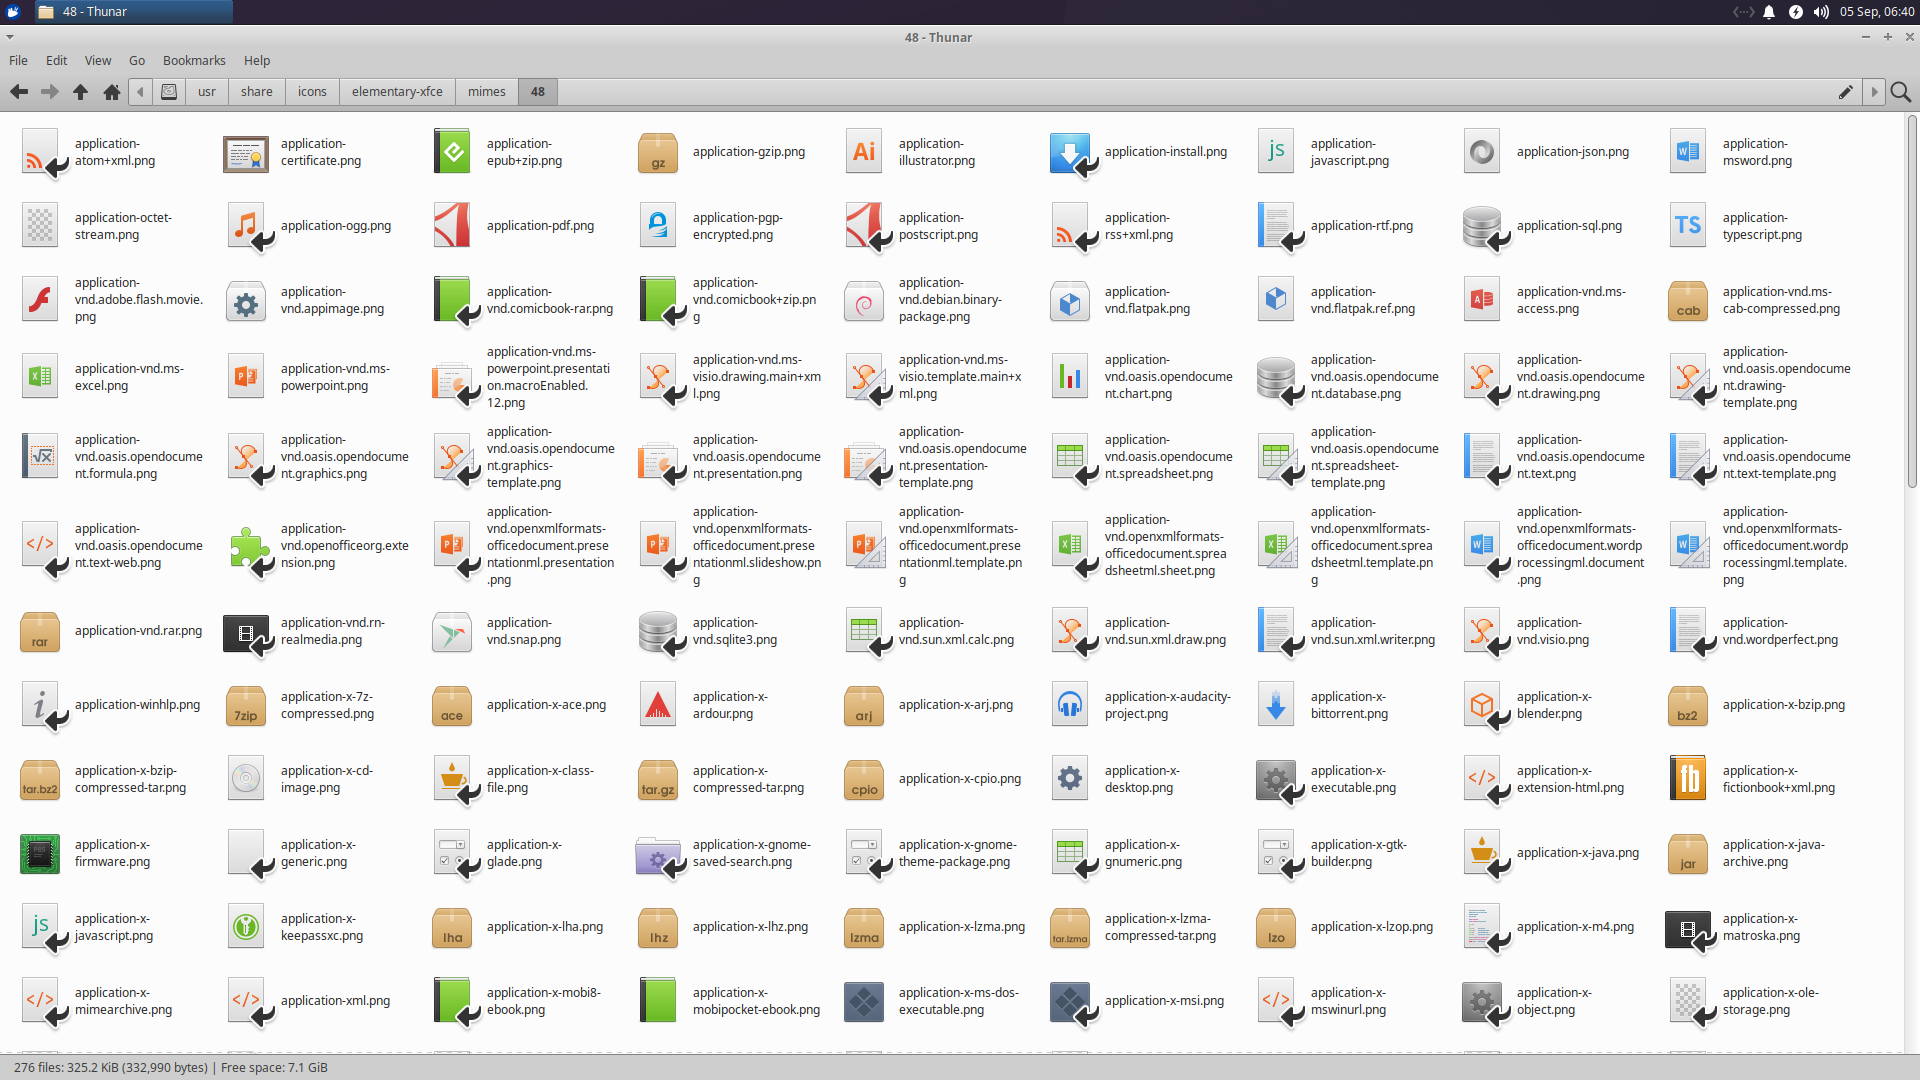
Task: Go to parent folder with up arrow
Action: click(81, 92)
